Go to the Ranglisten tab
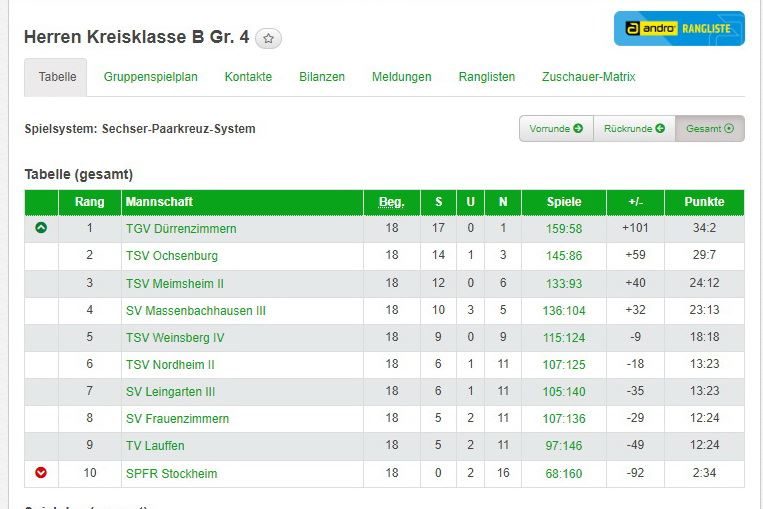The image size is (763, 509). coord(487,77)
